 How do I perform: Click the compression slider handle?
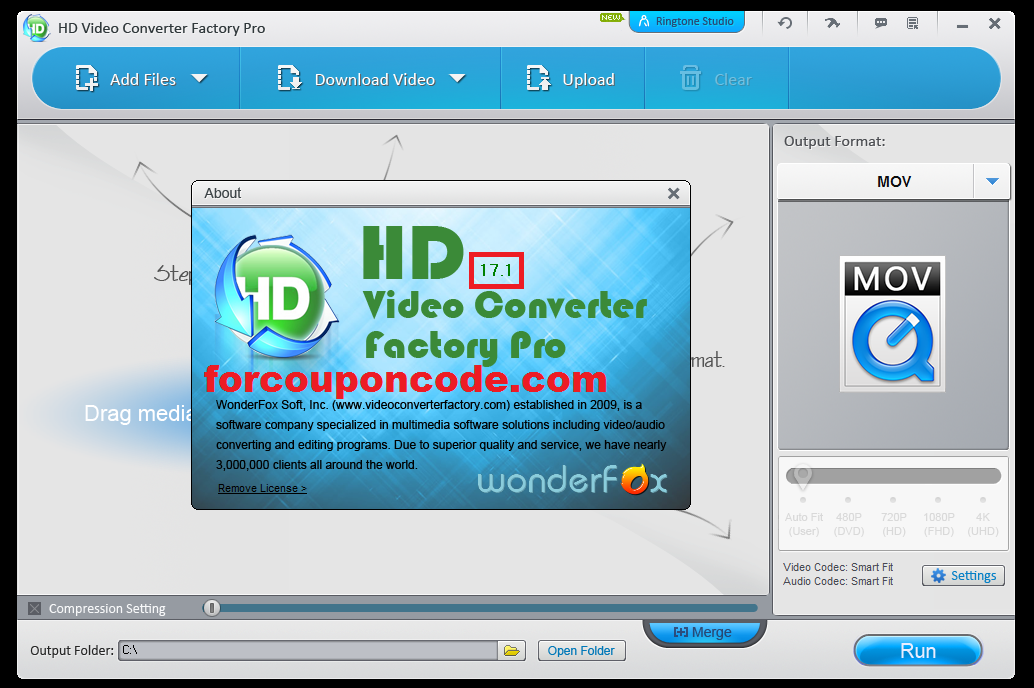(x=211, y=608)
